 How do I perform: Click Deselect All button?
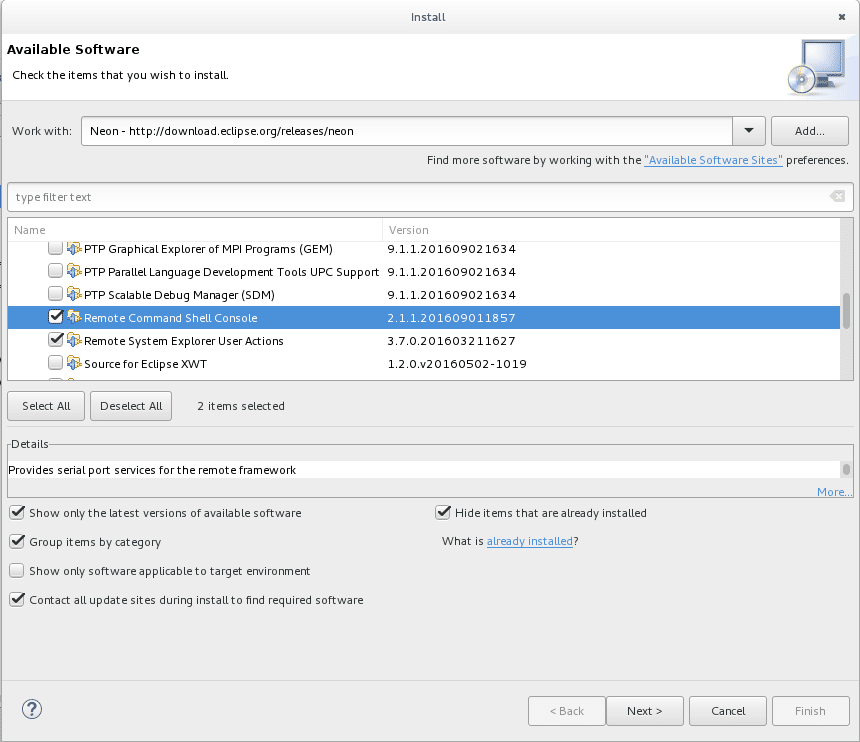(131, 406)
